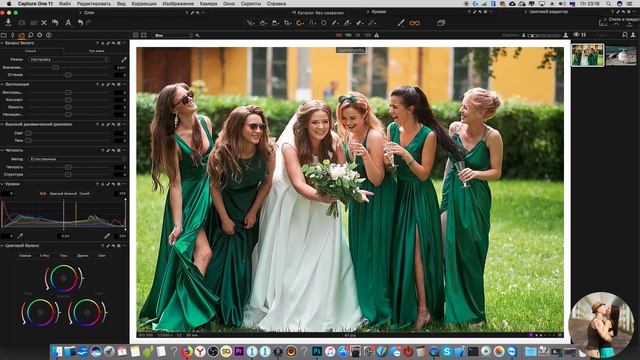Click the Import images icon

click(8, 23)
